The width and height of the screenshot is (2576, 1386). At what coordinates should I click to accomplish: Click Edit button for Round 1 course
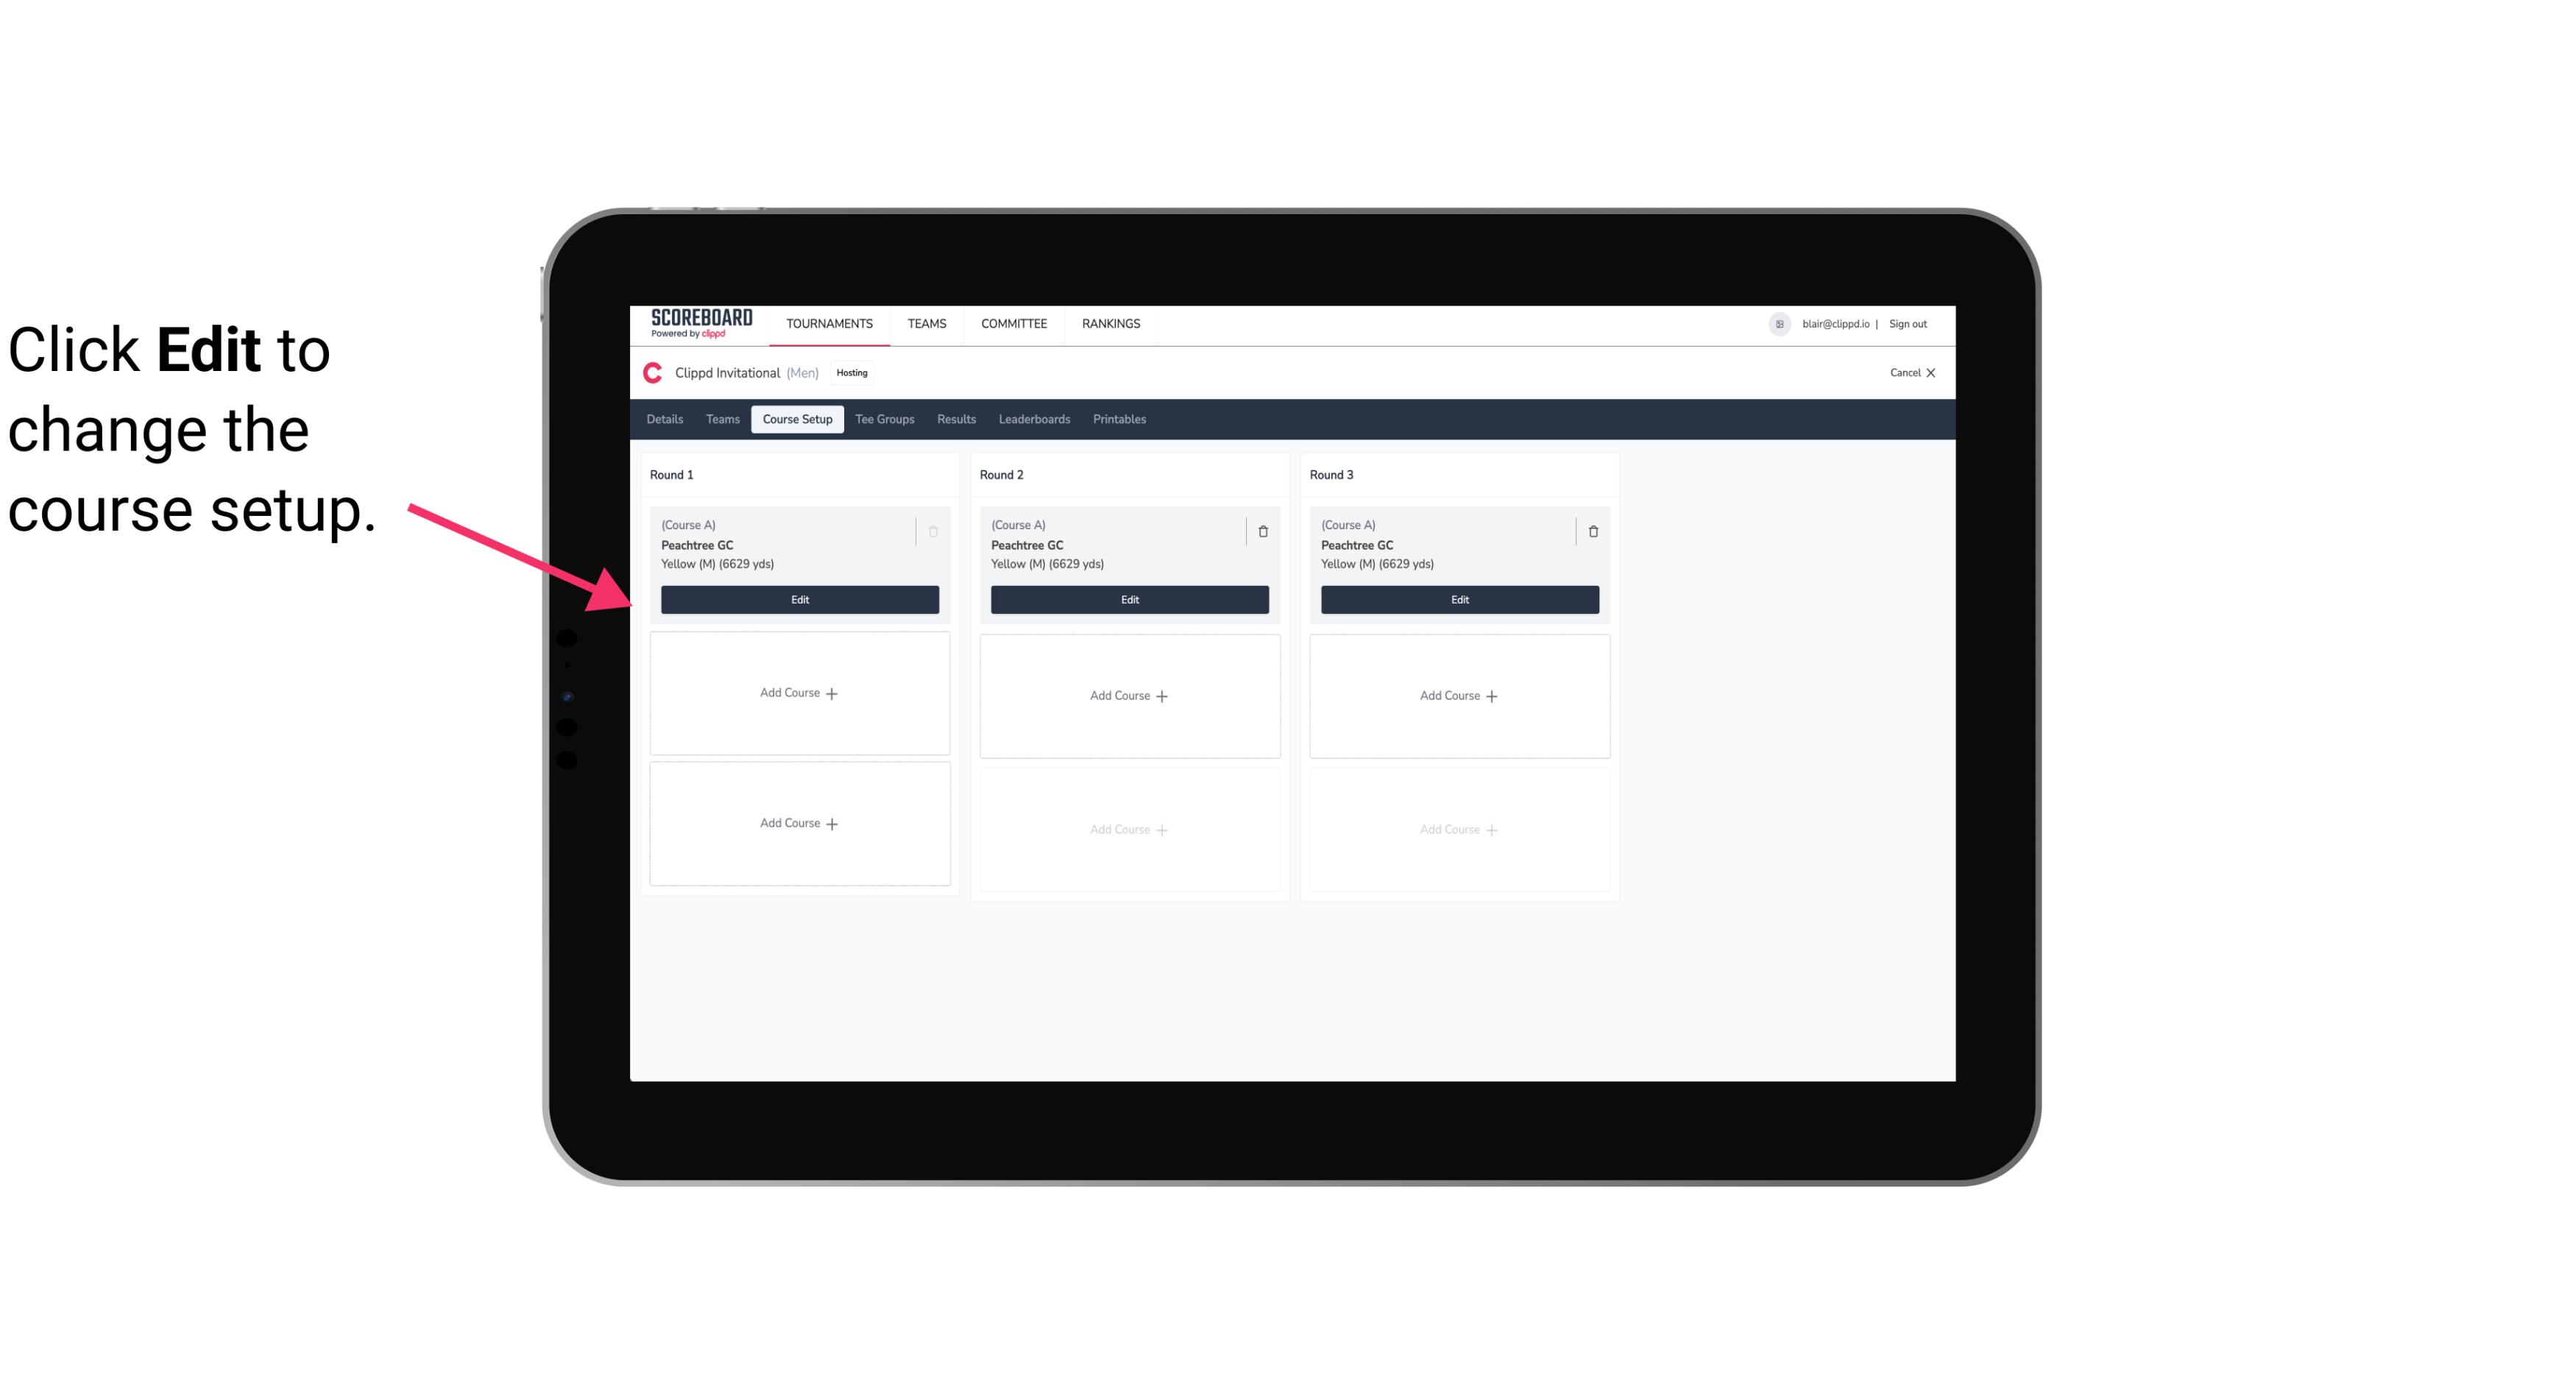[x=799, y=599]
